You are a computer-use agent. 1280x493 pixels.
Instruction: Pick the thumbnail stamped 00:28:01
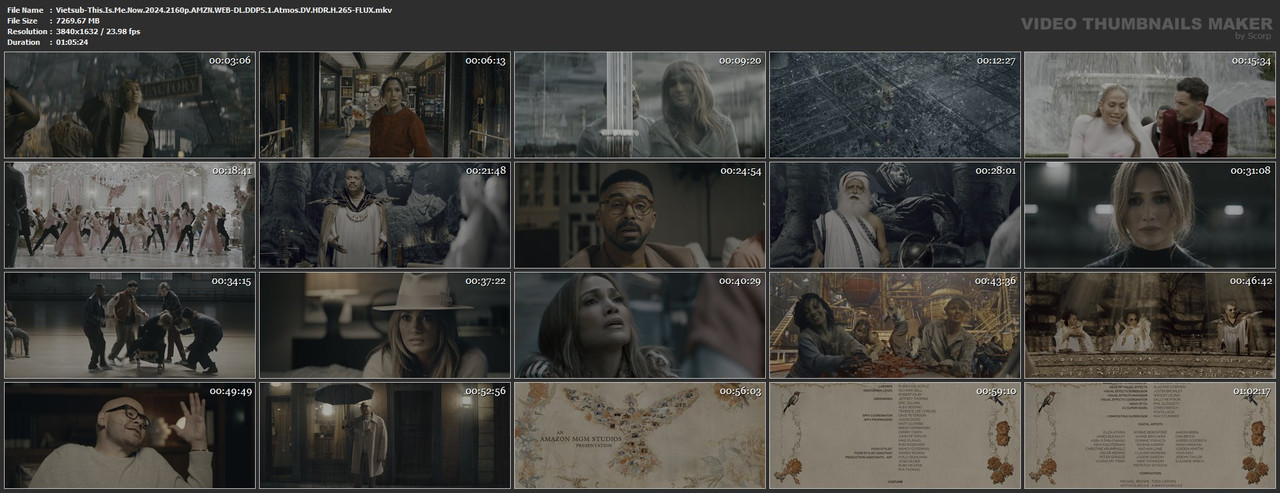pyautogui.click(x=895, y=215)
